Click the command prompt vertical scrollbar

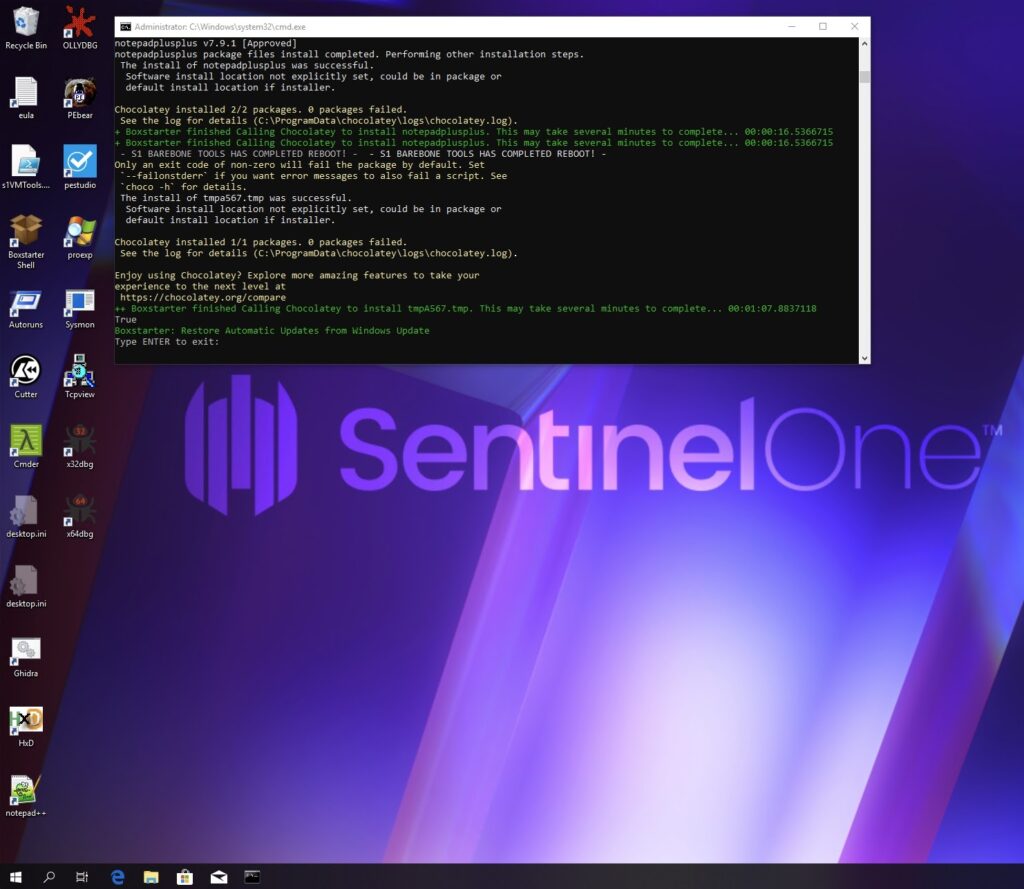click(x=864, y=200)
